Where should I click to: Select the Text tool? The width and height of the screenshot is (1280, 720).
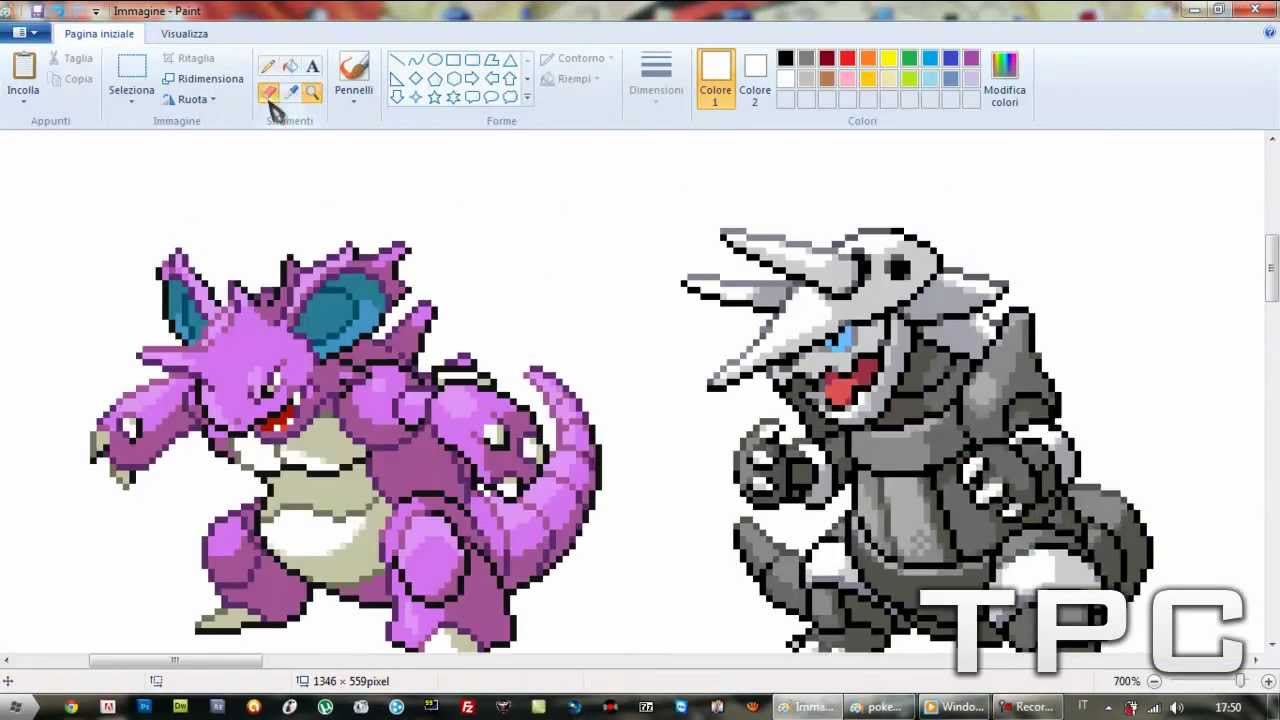(312, 66)
